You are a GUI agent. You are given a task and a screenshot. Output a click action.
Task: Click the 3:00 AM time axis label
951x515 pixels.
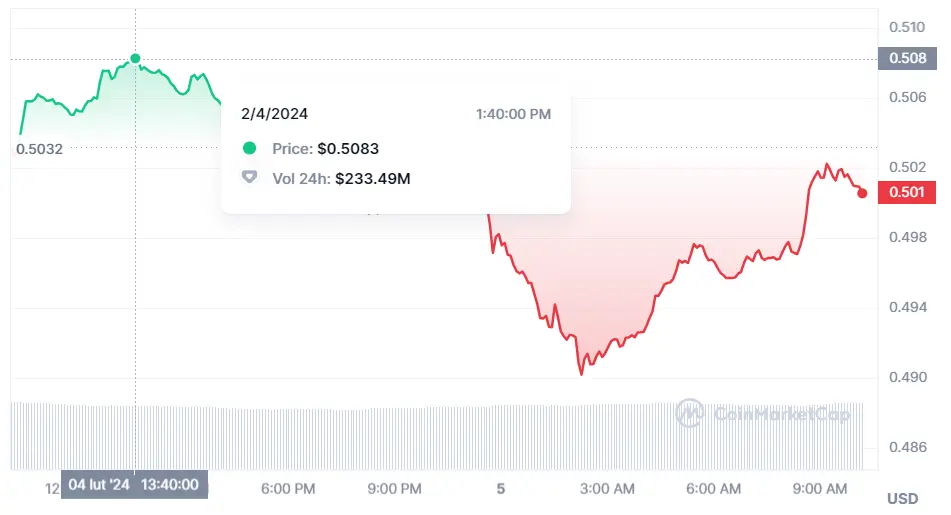pos(607,488)
